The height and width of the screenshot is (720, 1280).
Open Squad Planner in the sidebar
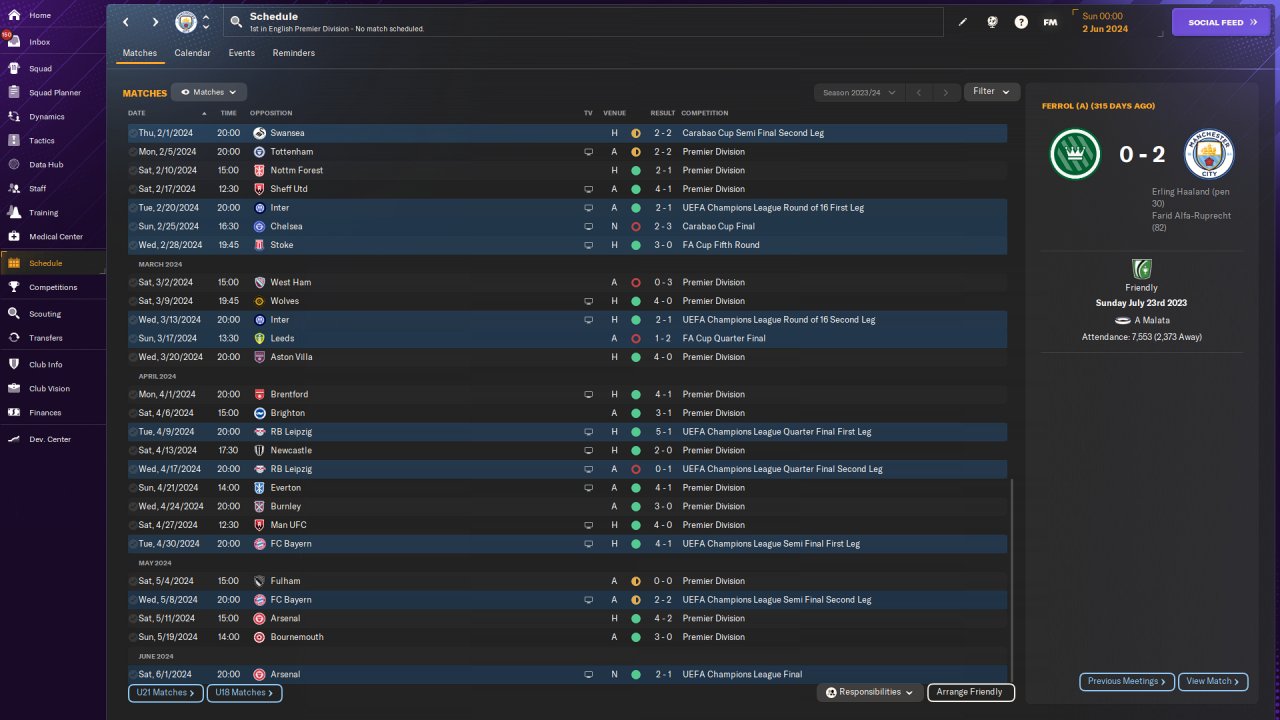(53, 93)
